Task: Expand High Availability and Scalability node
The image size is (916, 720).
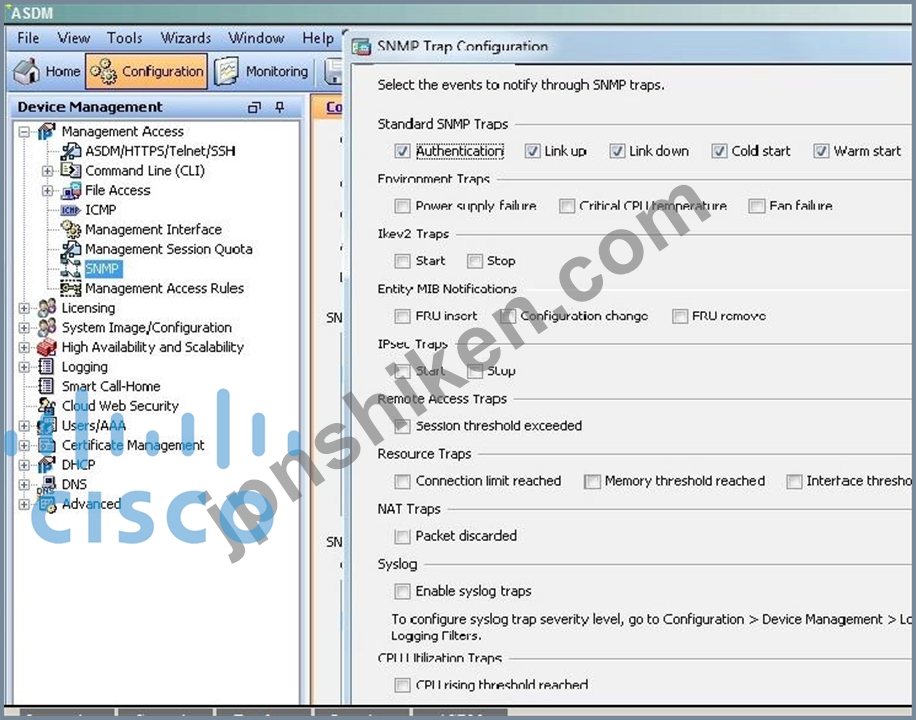Action: point(24,347)
